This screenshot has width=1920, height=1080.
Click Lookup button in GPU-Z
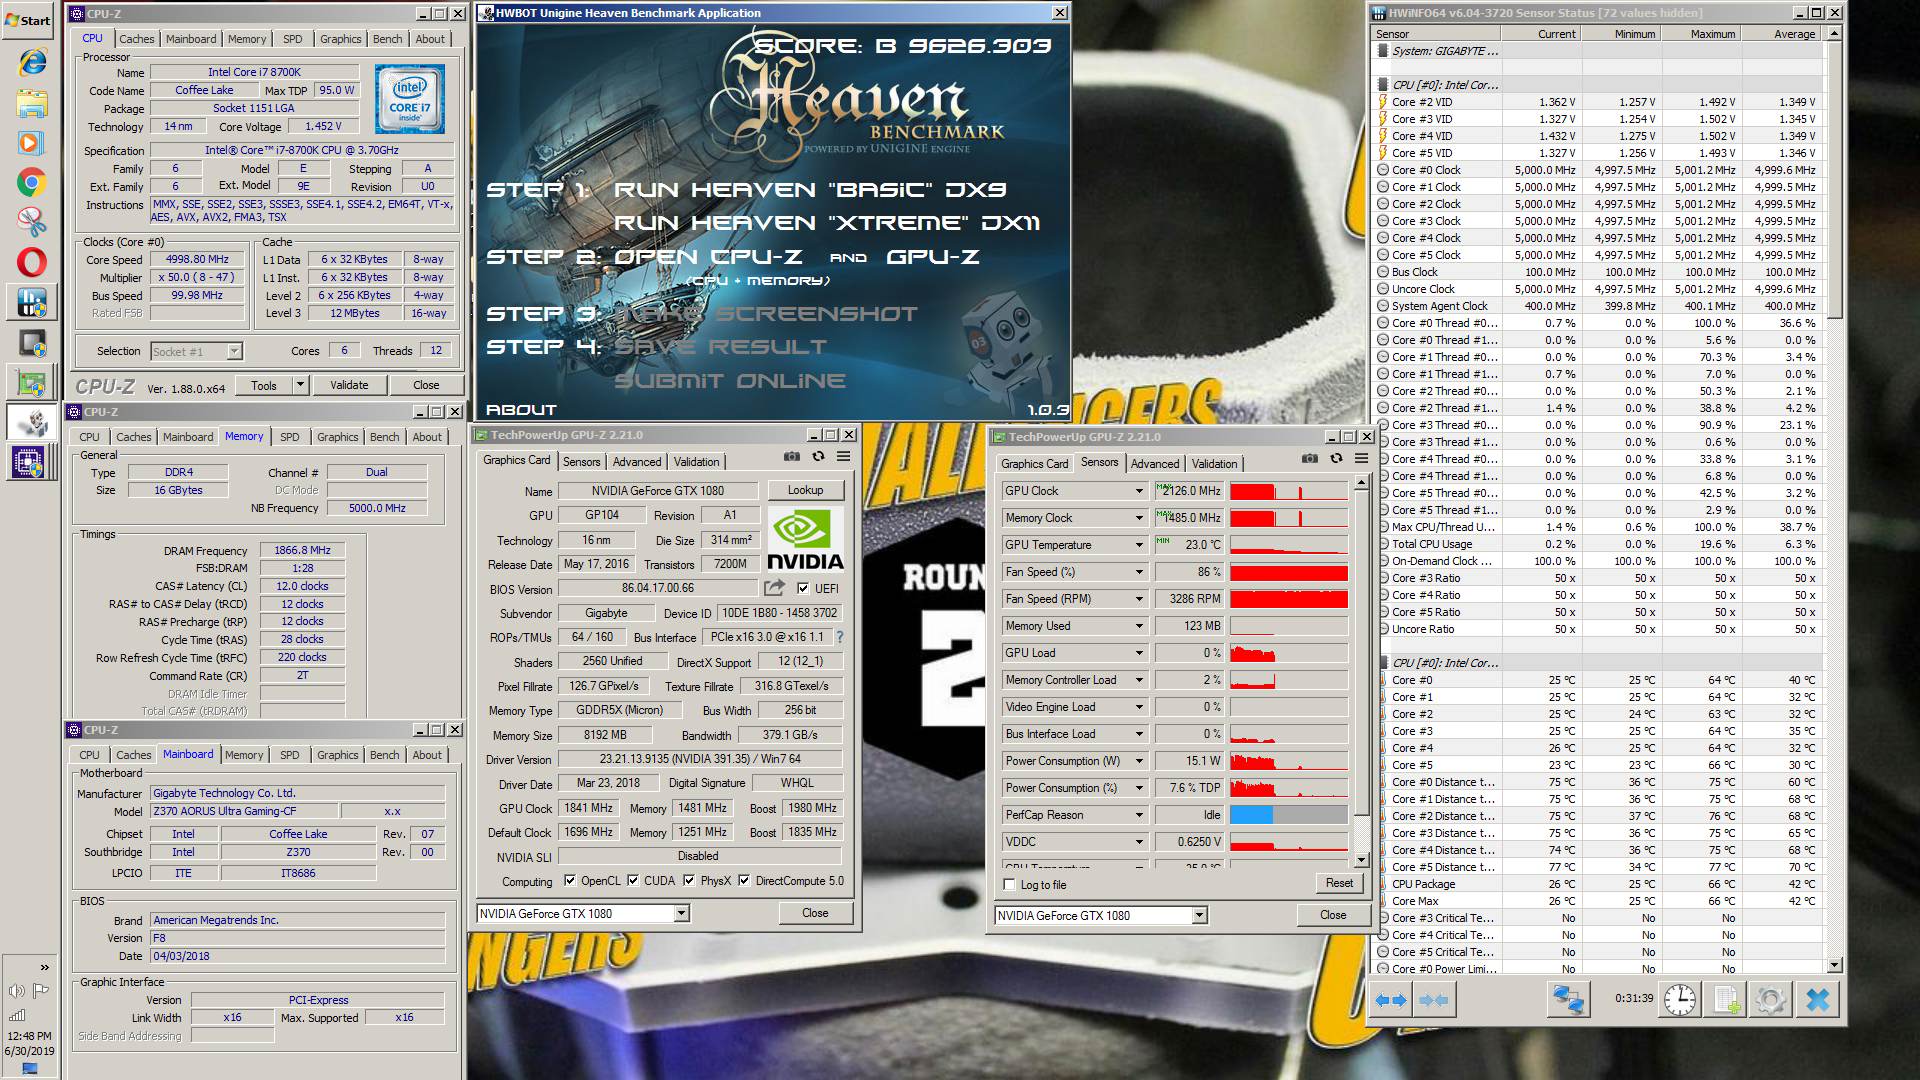tap(805, 490)
